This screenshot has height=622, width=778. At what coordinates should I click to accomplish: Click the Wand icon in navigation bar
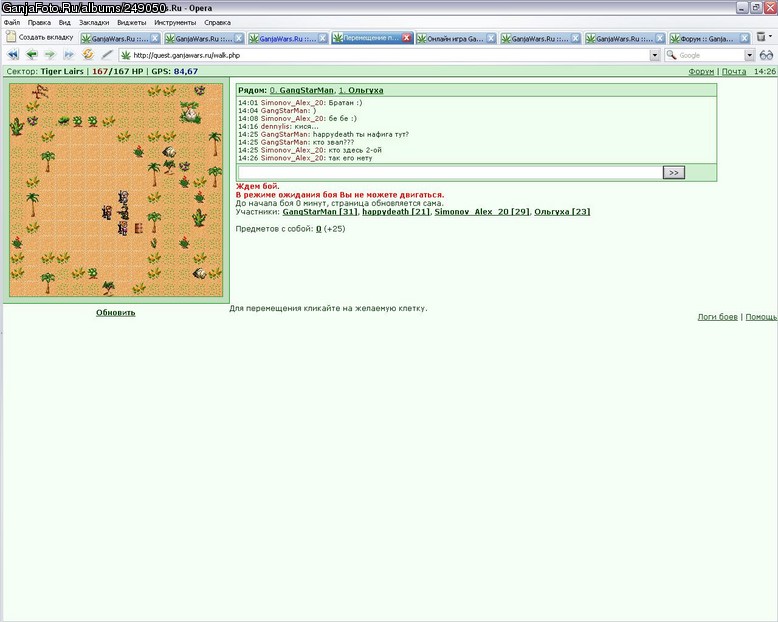tap(107, 55)
